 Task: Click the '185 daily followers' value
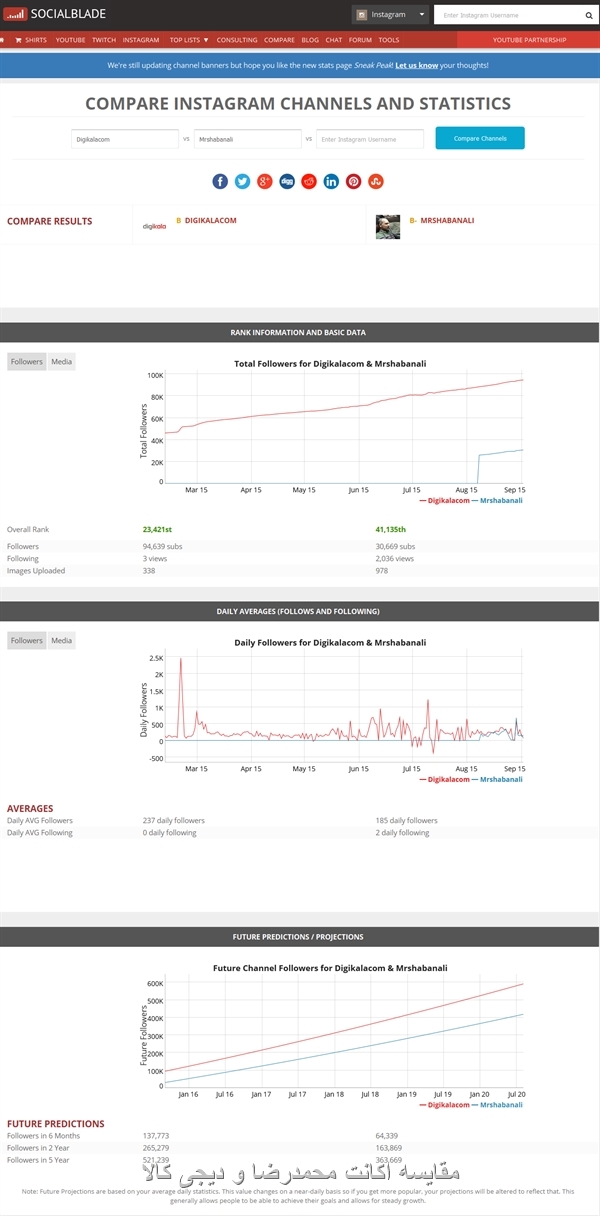pyautogui.click(x=407, y=821)
